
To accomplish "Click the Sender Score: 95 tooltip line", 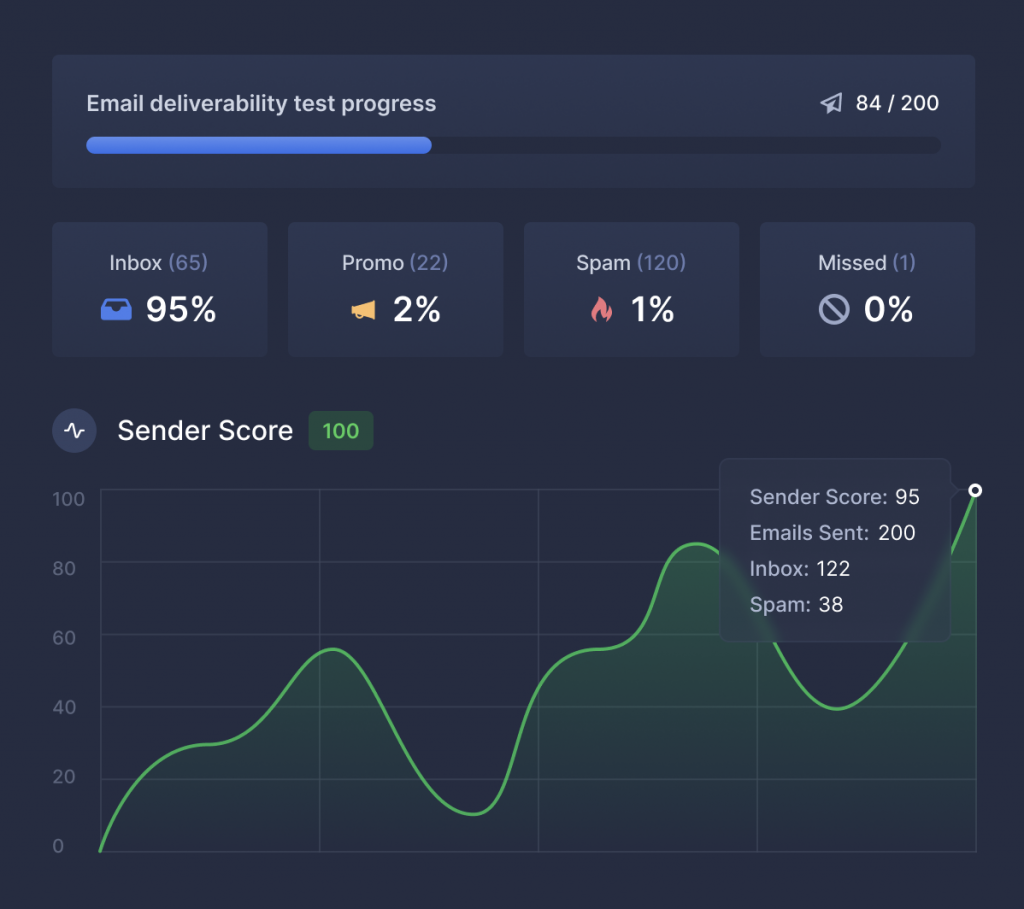I will click(x=834, y=497).
